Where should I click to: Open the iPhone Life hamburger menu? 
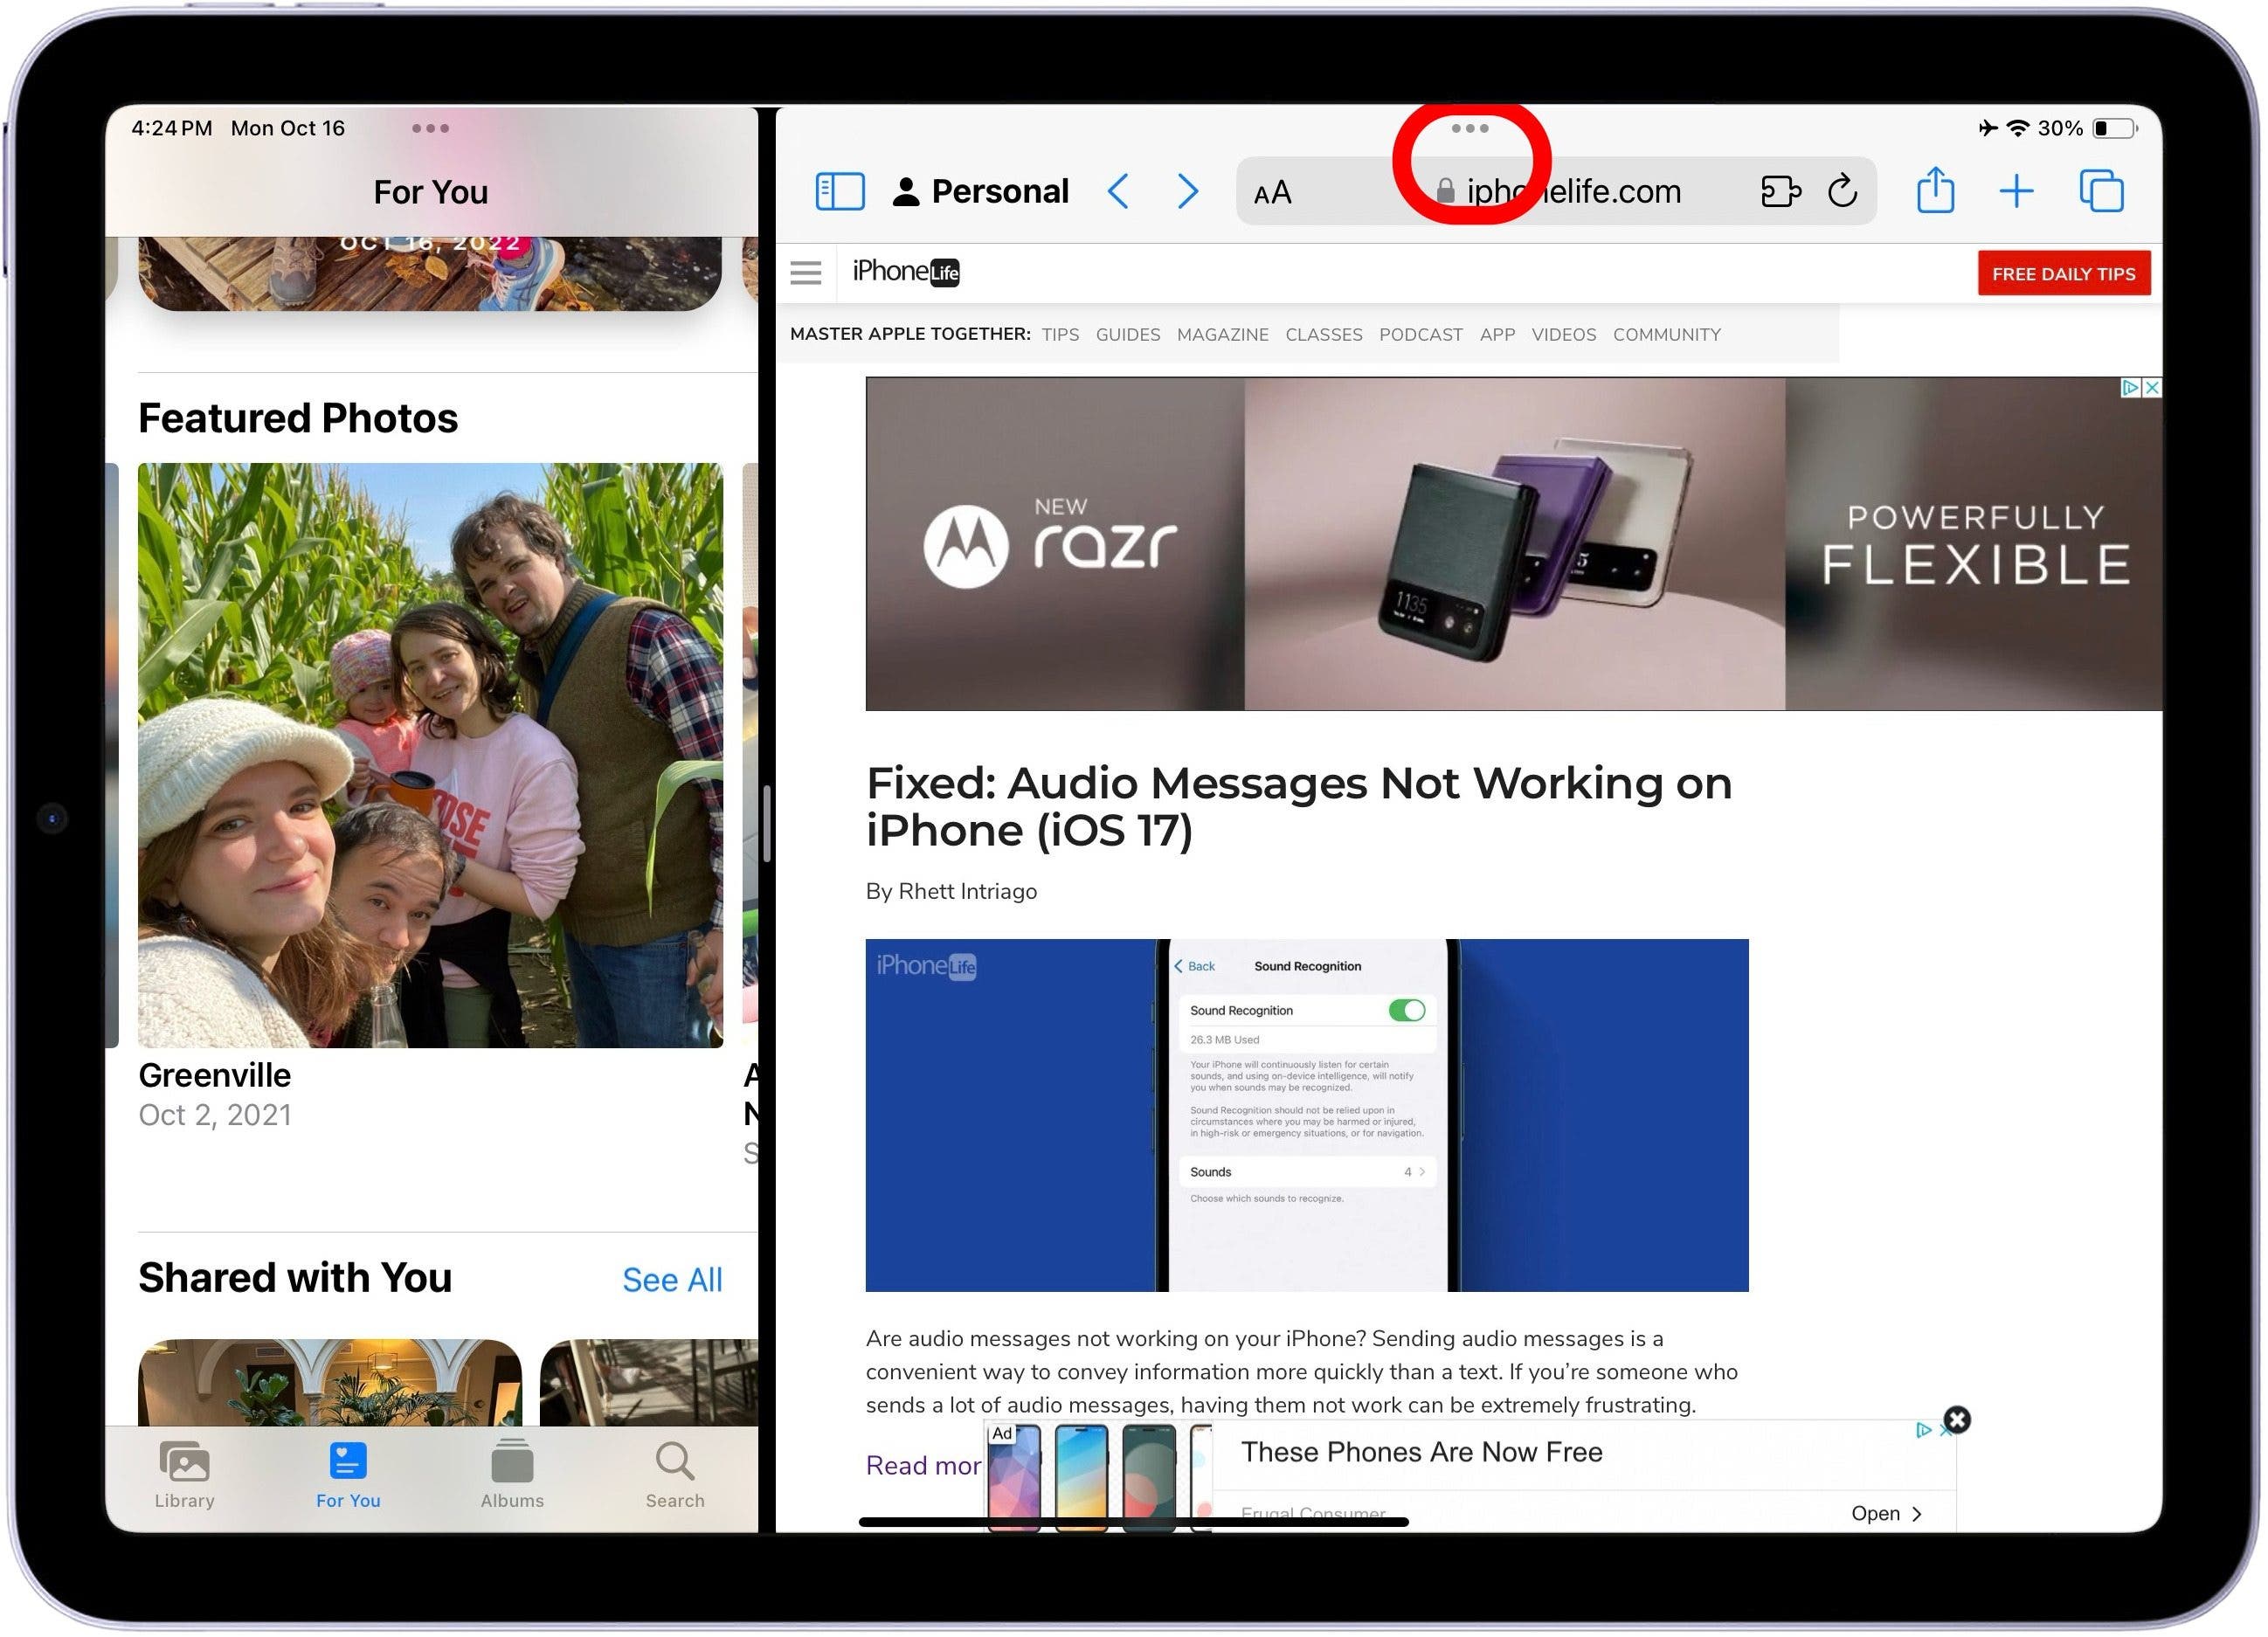[805, 272]
